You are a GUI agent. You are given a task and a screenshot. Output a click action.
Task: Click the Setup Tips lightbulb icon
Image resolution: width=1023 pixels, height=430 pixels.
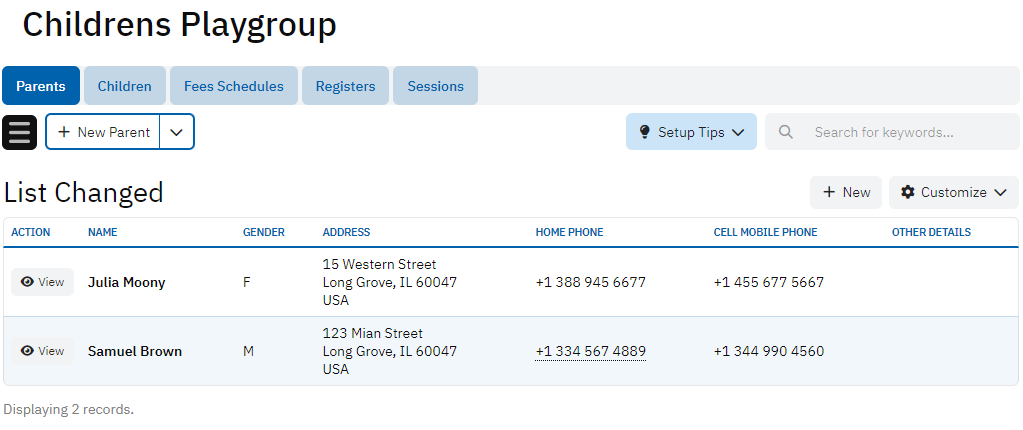[644, 132]
